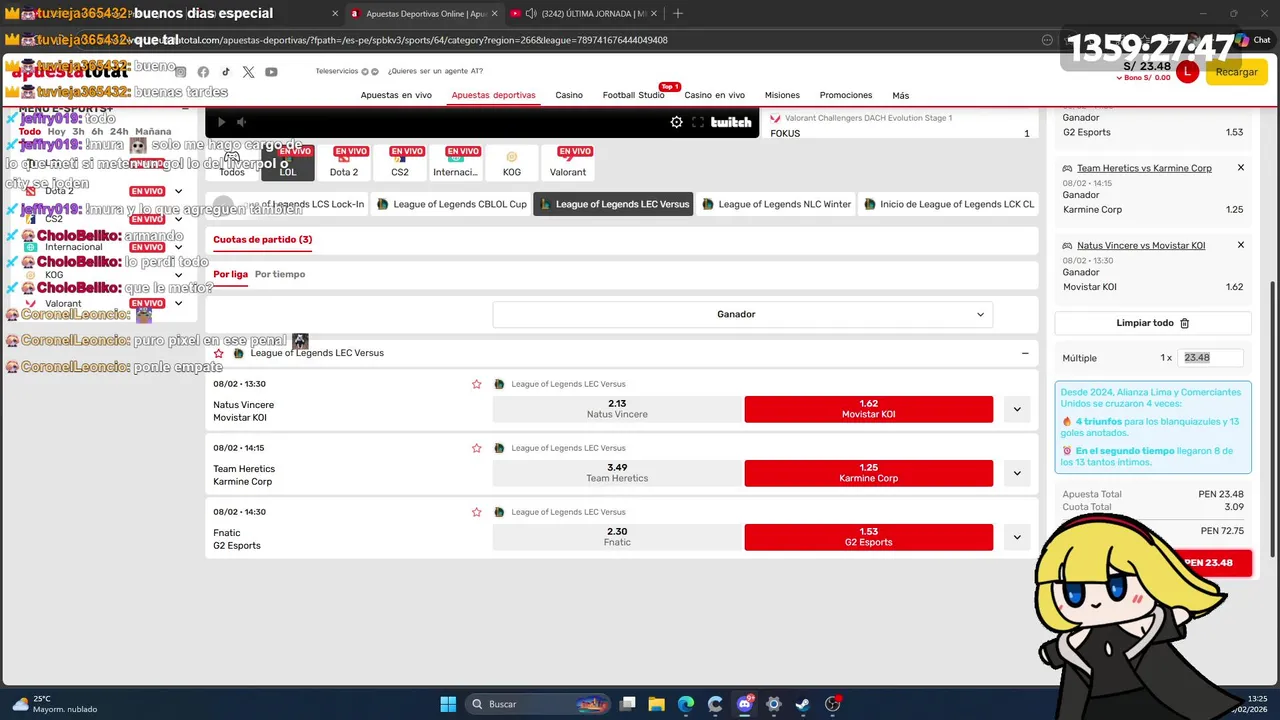
Task: Remove Natus Vincere vs Movistar KOI from slip
Action: pos(1241,245)
